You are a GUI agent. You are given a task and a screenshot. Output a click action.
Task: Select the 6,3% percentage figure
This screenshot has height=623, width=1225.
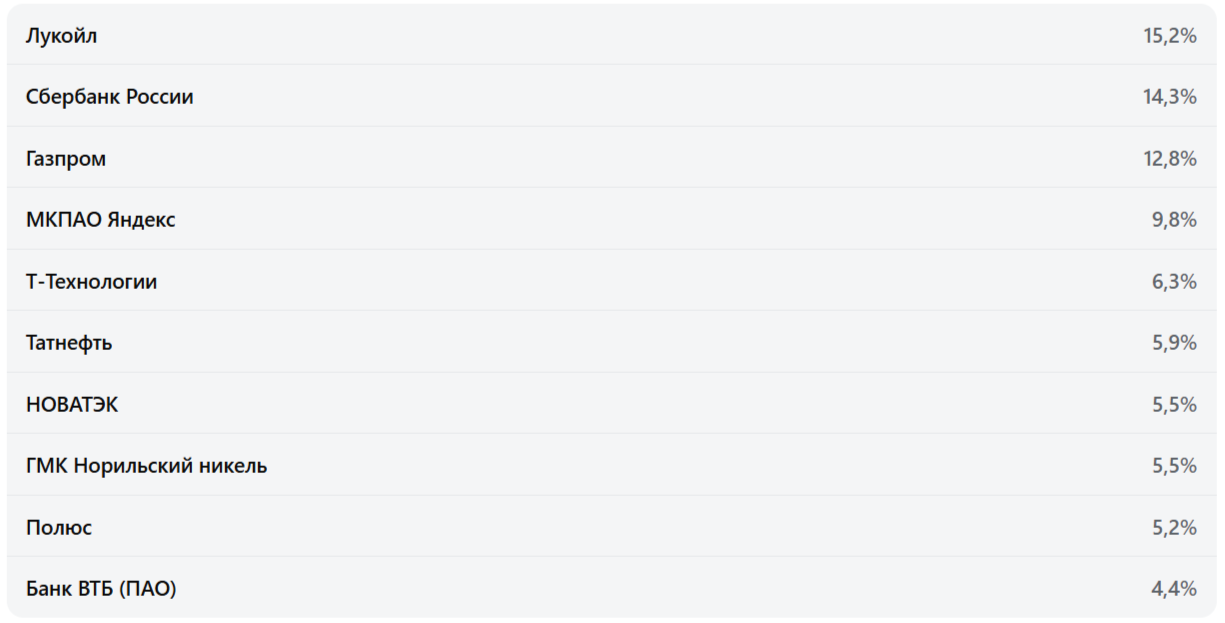[x=1174, y=282]
